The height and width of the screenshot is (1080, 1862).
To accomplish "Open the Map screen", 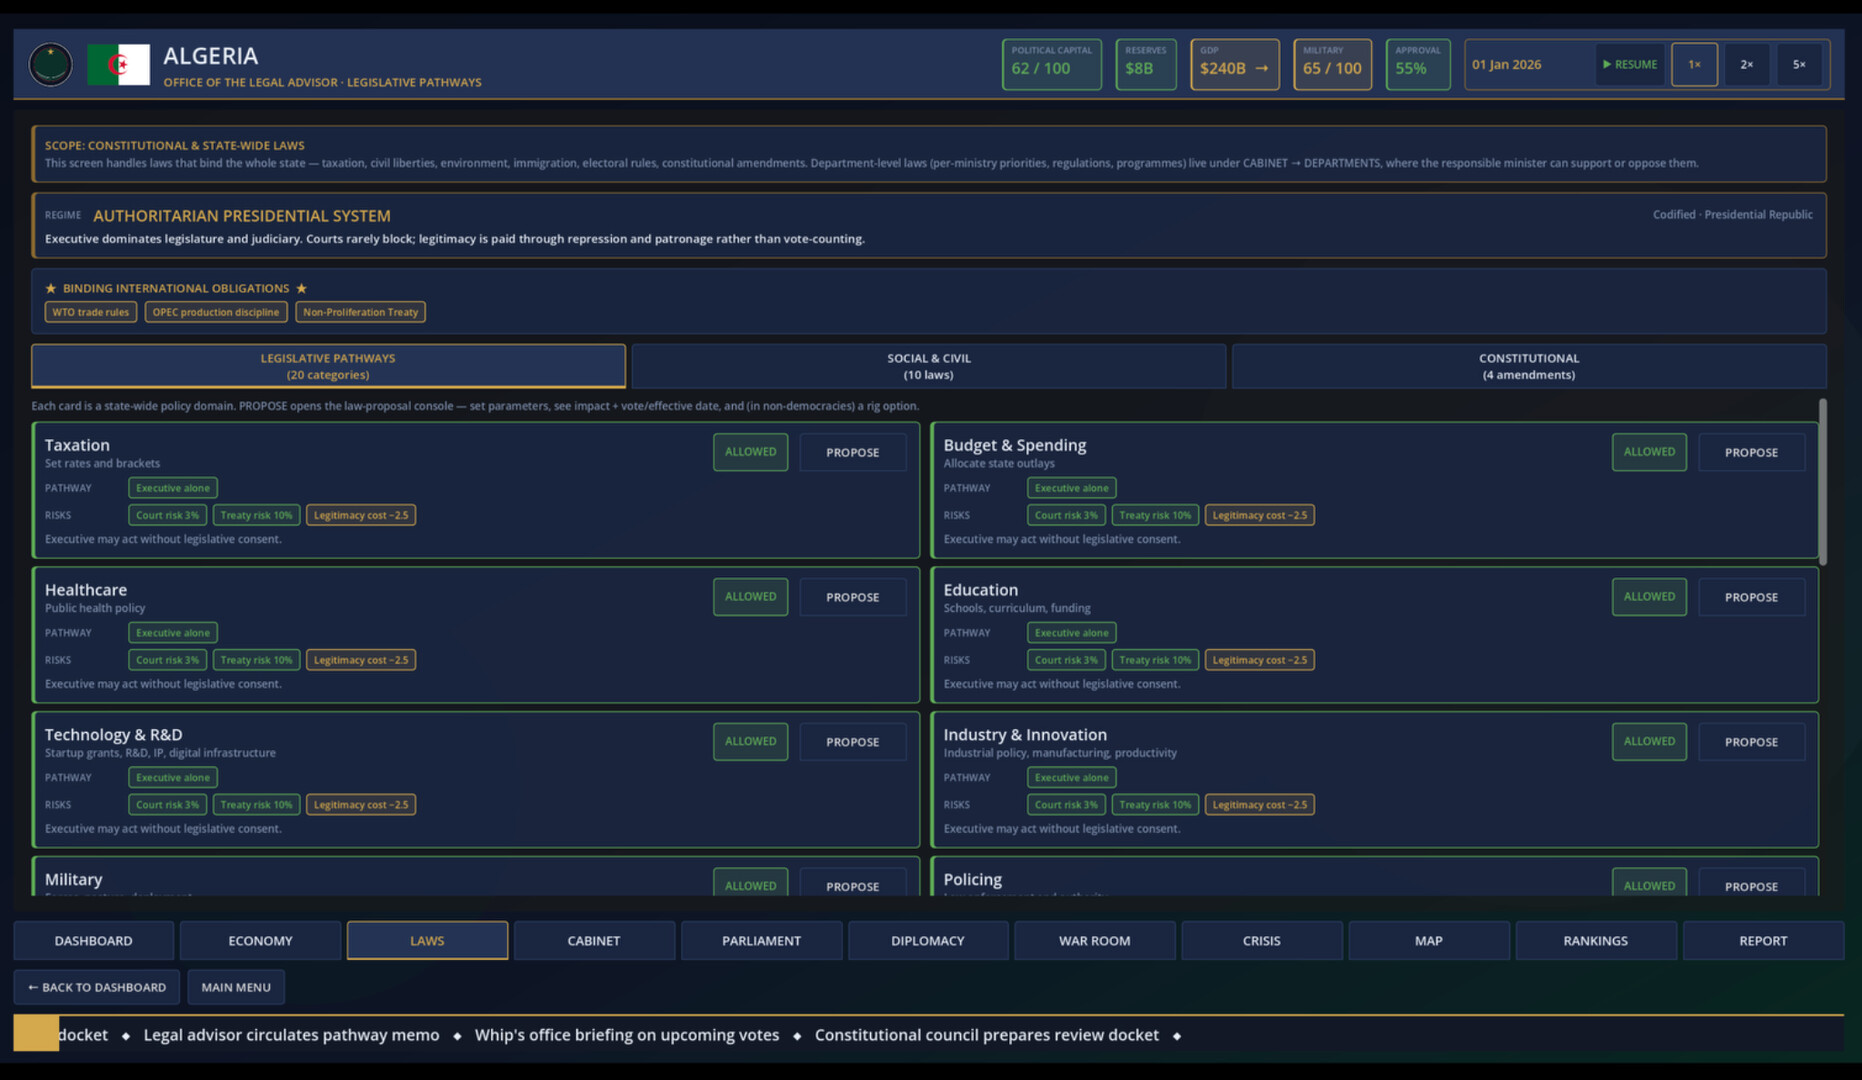I will pyautogui.click(x=1429, y=941).
